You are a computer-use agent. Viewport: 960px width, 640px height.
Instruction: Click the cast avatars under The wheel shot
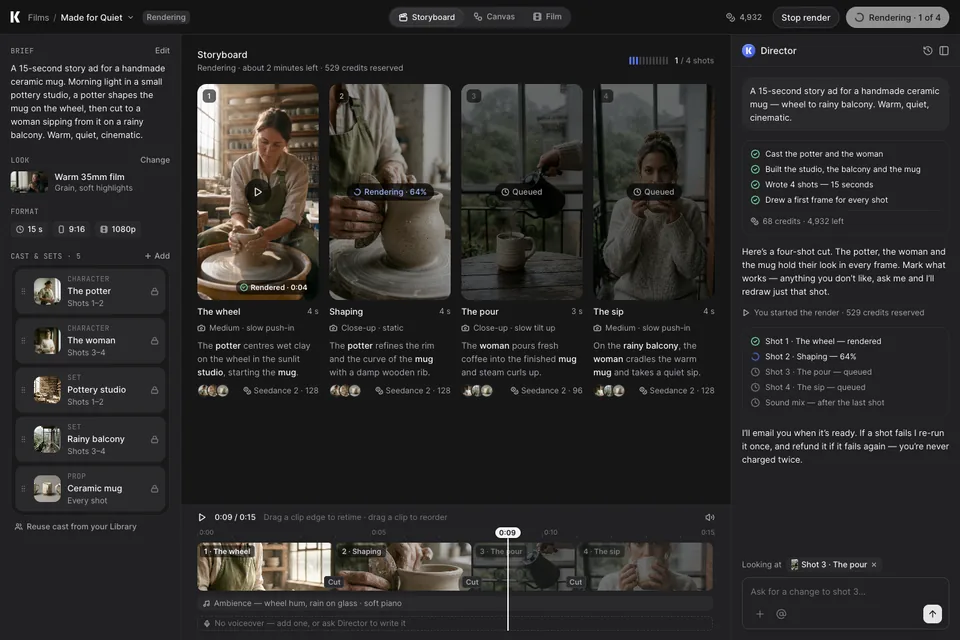[213, 391]
